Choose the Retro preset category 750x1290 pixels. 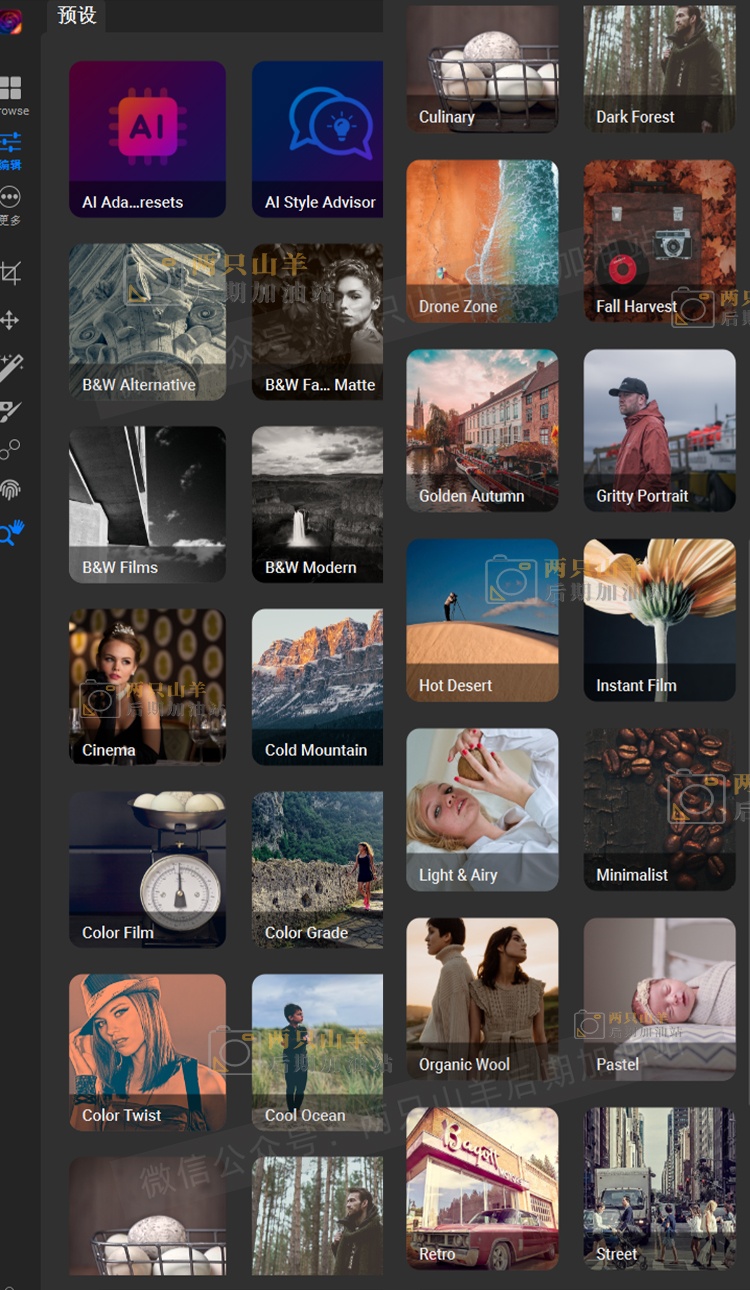[x=482, y=1188]
